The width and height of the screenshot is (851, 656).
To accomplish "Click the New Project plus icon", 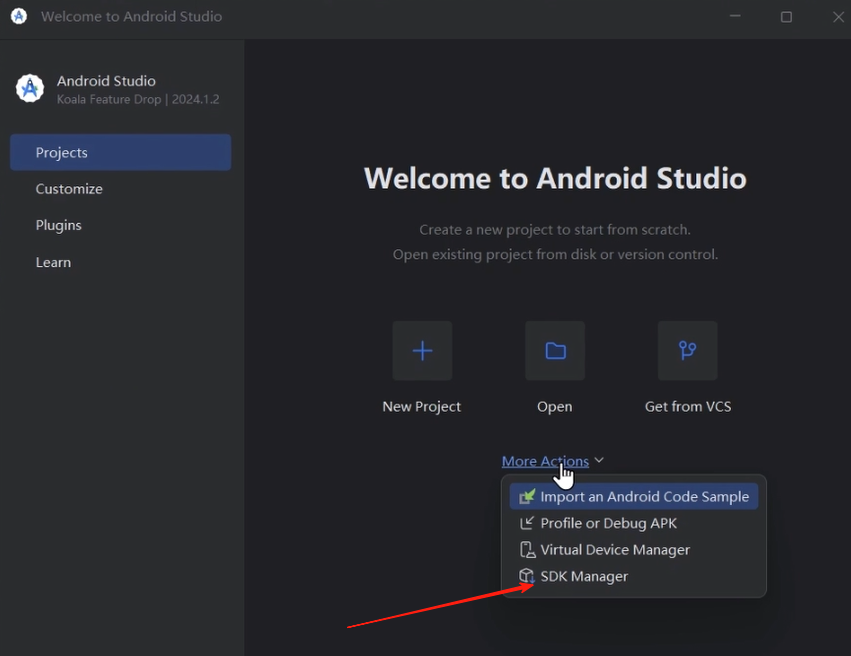I will click(x=422, y=351).
